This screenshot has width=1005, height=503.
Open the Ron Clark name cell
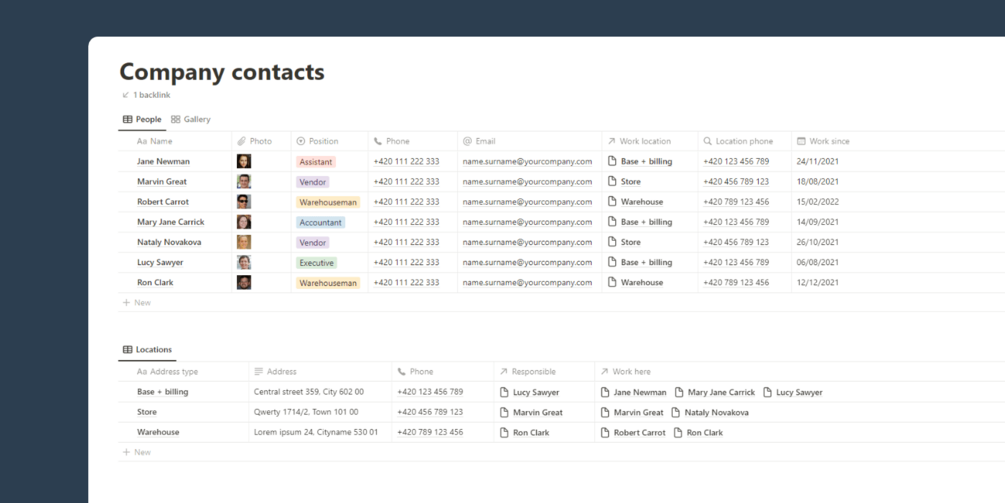(155, 283)
